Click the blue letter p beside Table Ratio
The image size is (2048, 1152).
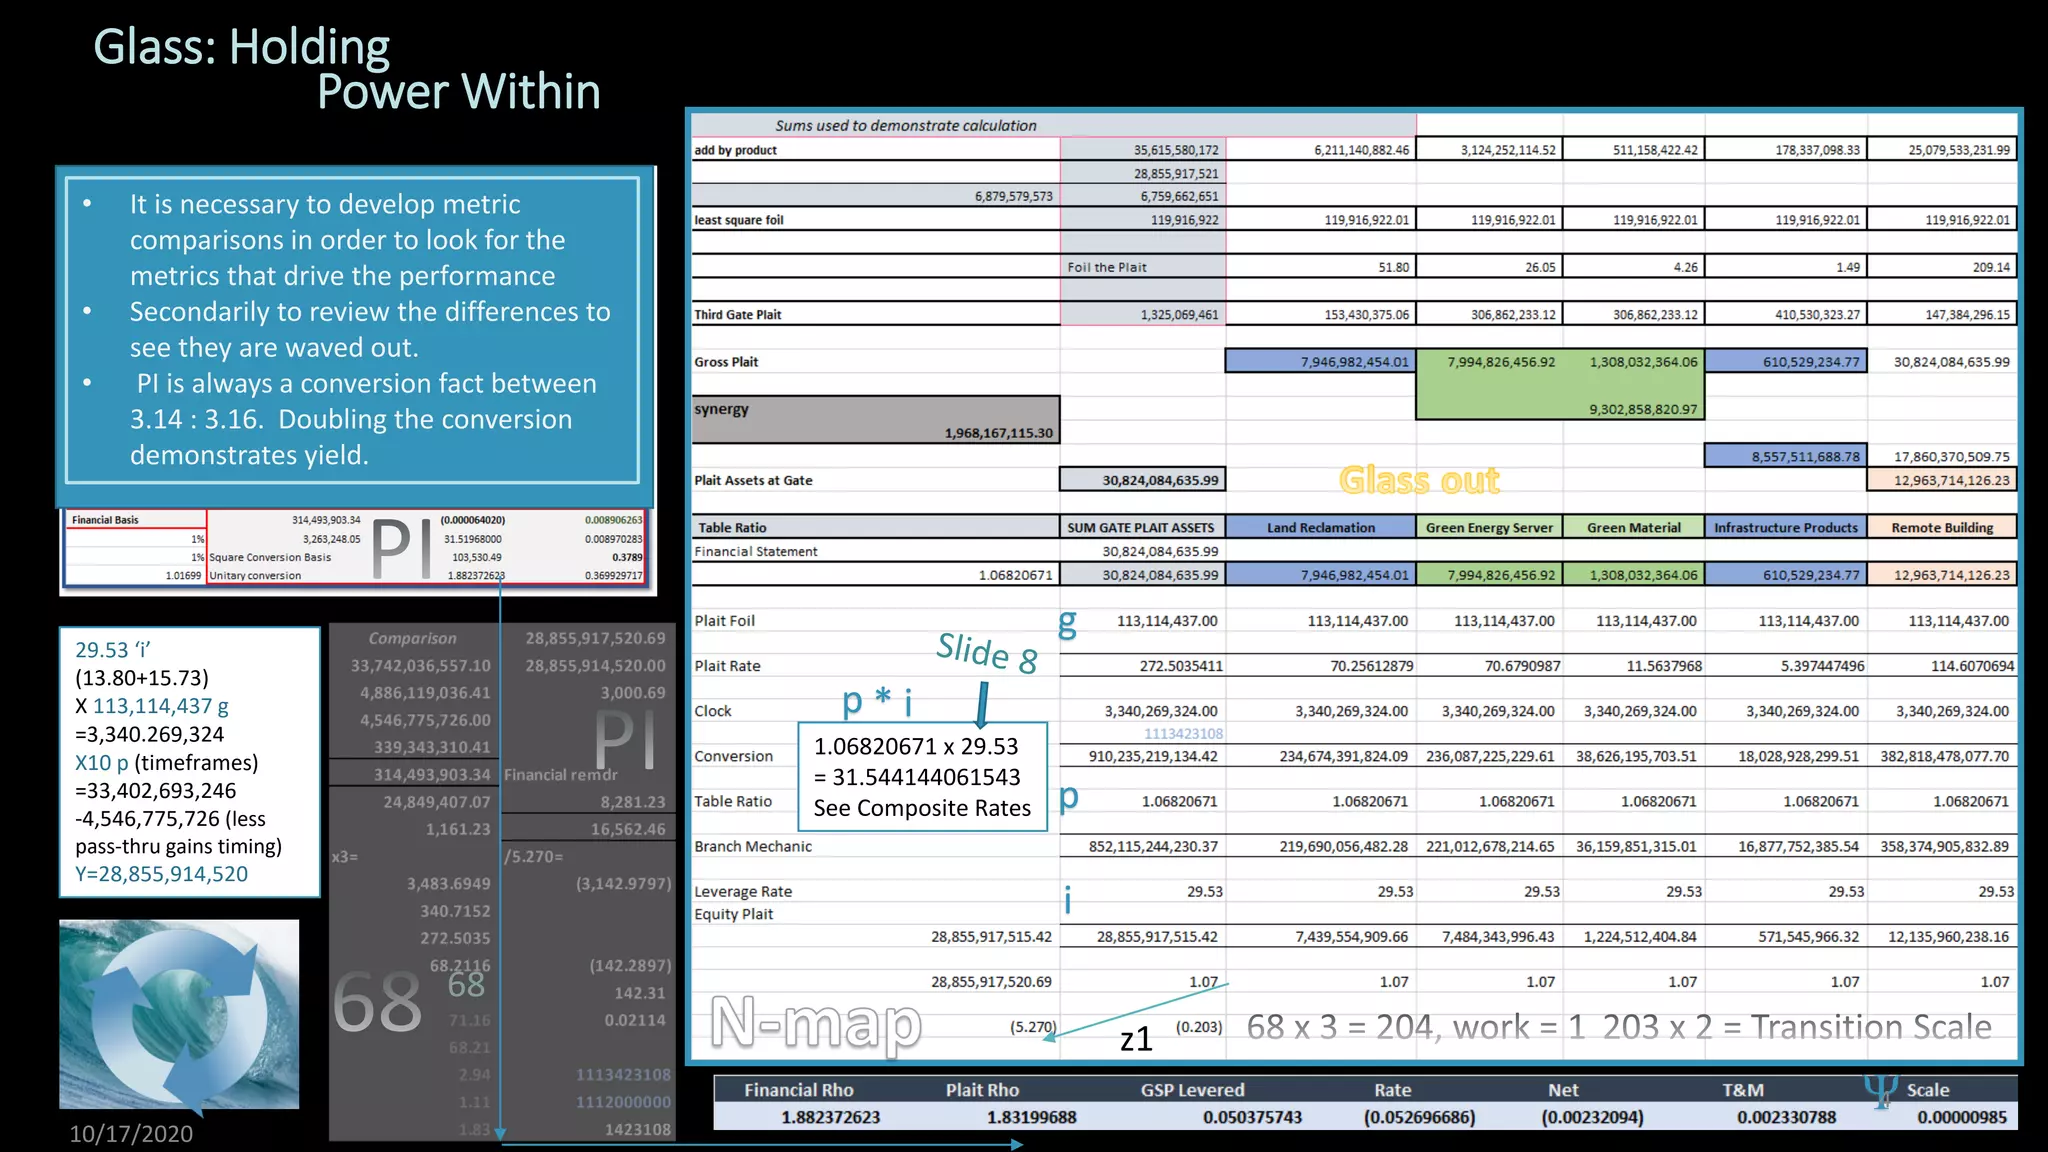pos(1069,797)
